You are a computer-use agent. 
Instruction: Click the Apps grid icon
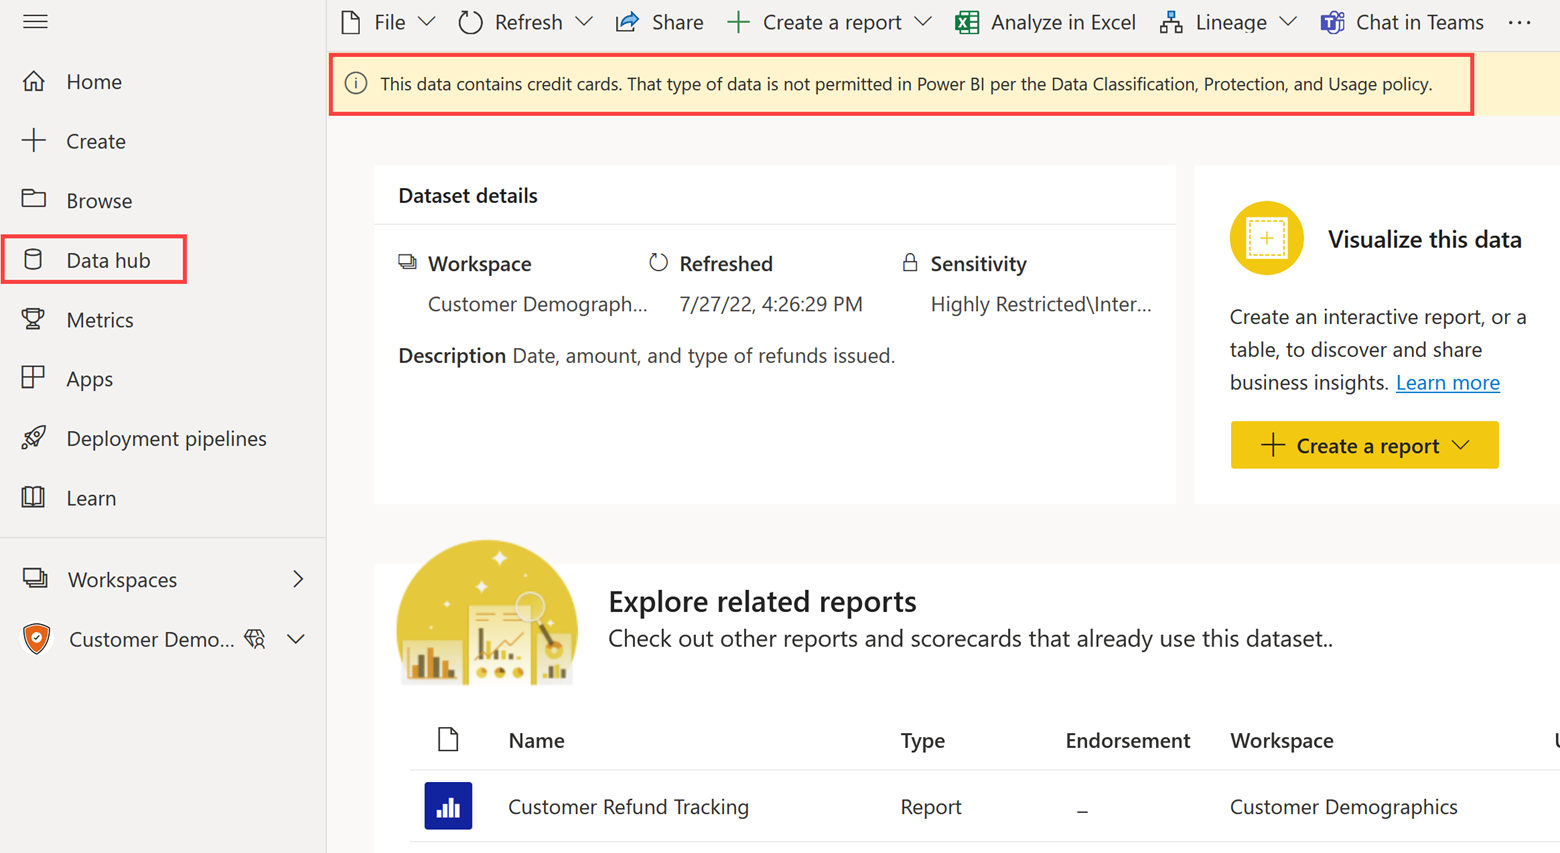coord(33,378)
